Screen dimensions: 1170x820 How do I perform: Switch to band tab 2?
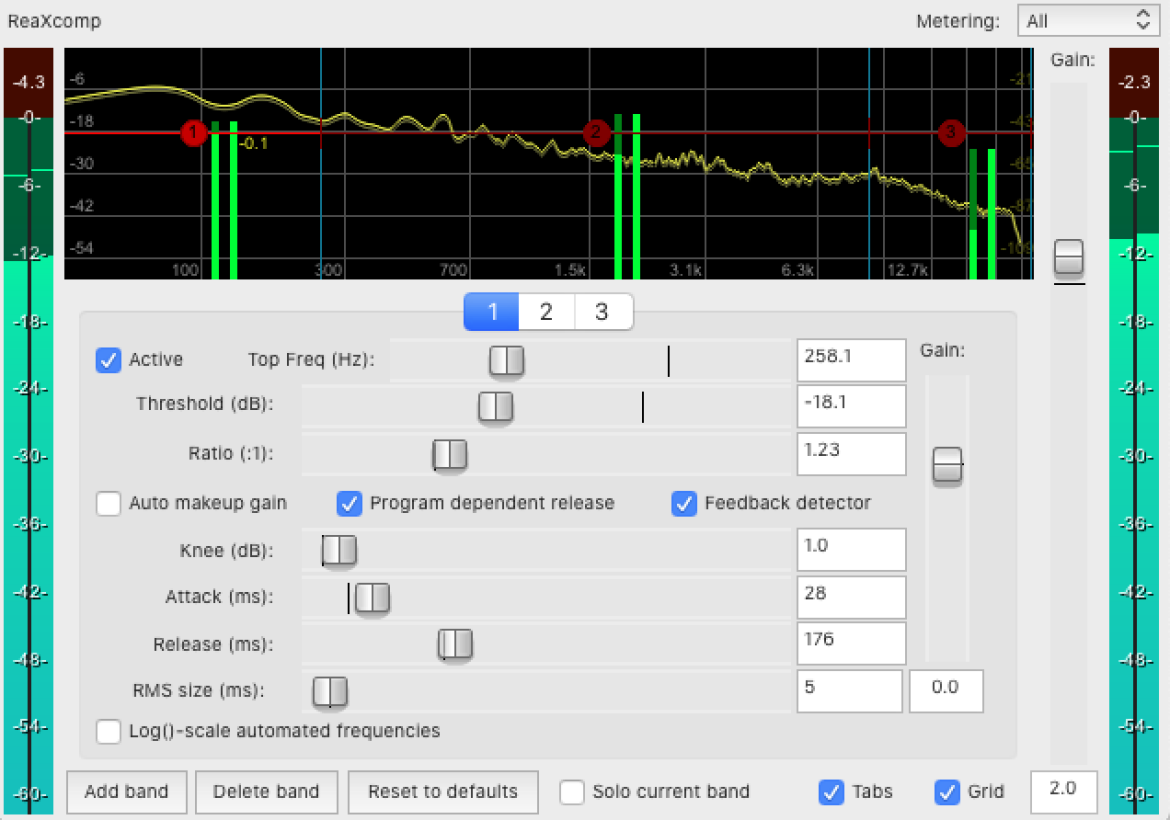point(546,311)
